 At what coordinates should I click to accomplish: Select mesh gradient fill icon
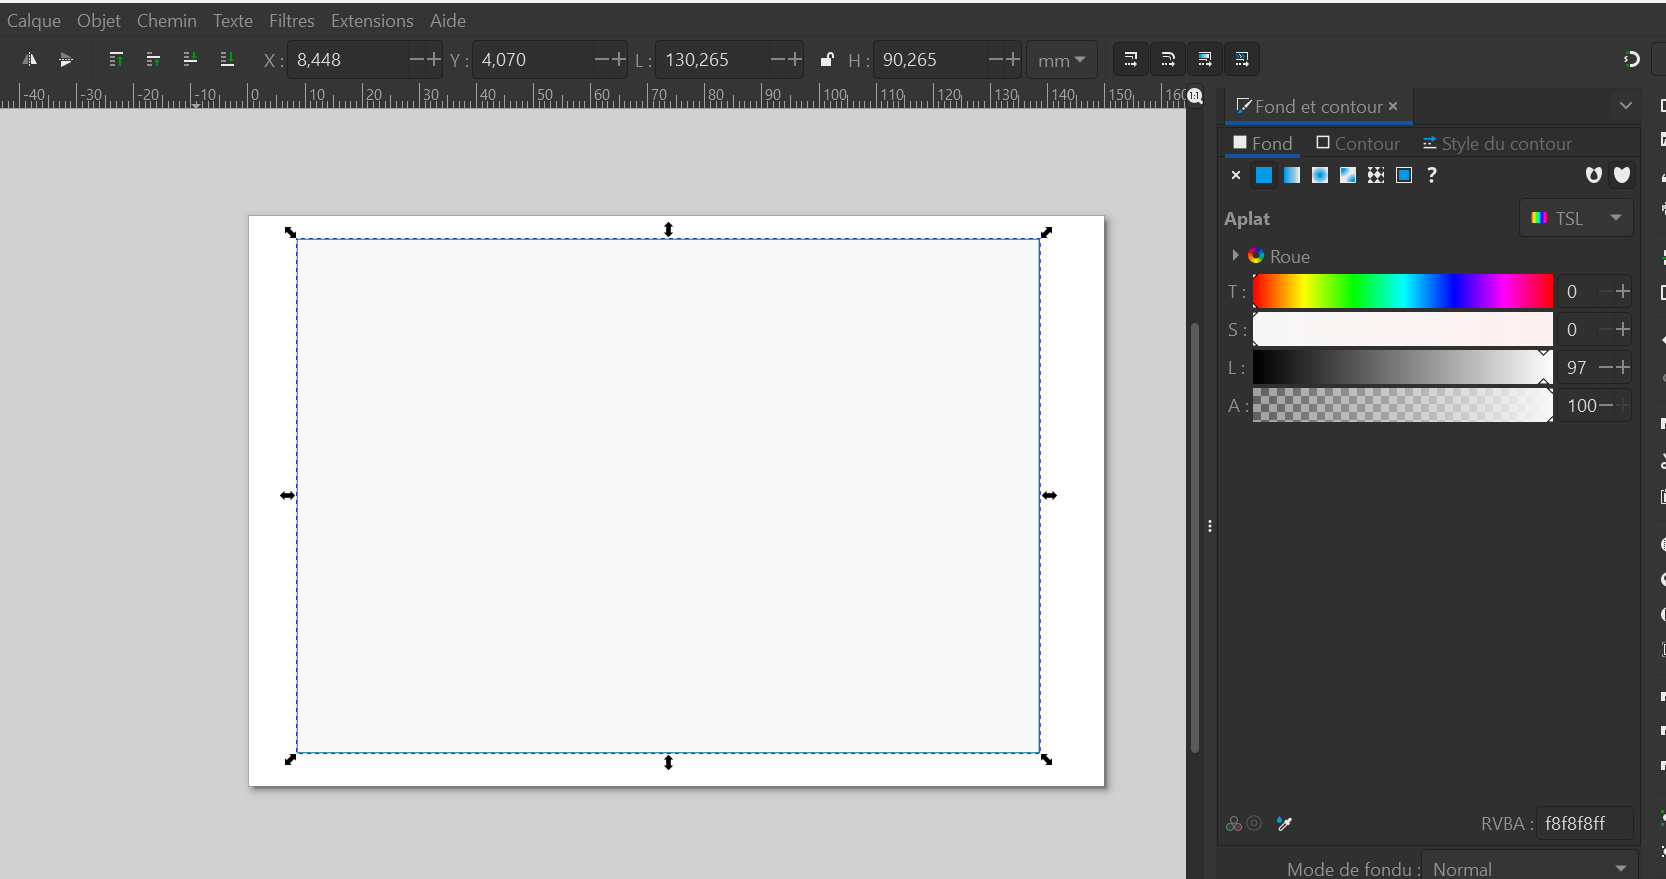pyautogui.click(x=1348, y=175)
